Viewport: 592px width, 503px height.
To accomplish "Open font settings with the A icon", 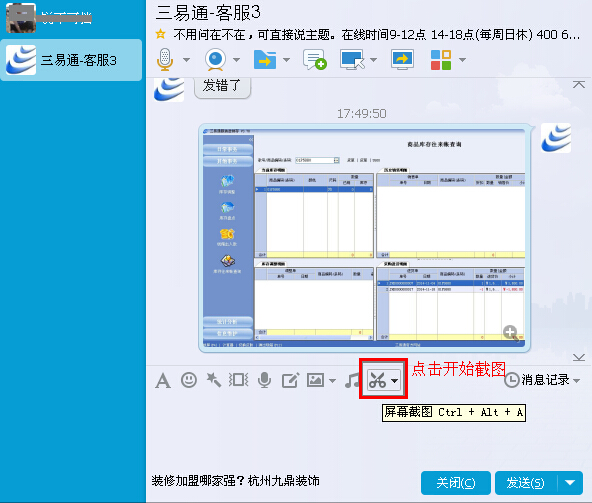I will coord(163,380).
